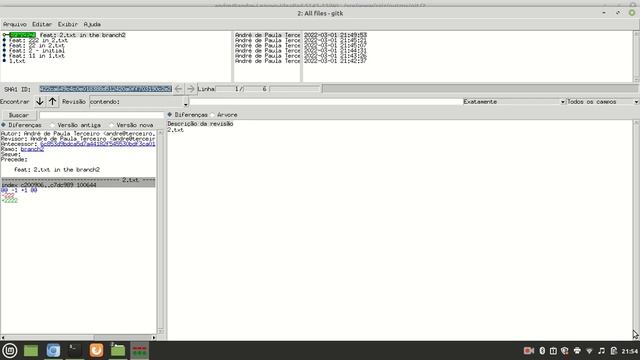Open the Ajuda menu
This screenshot has height=360, width=640.
[92, 24]
